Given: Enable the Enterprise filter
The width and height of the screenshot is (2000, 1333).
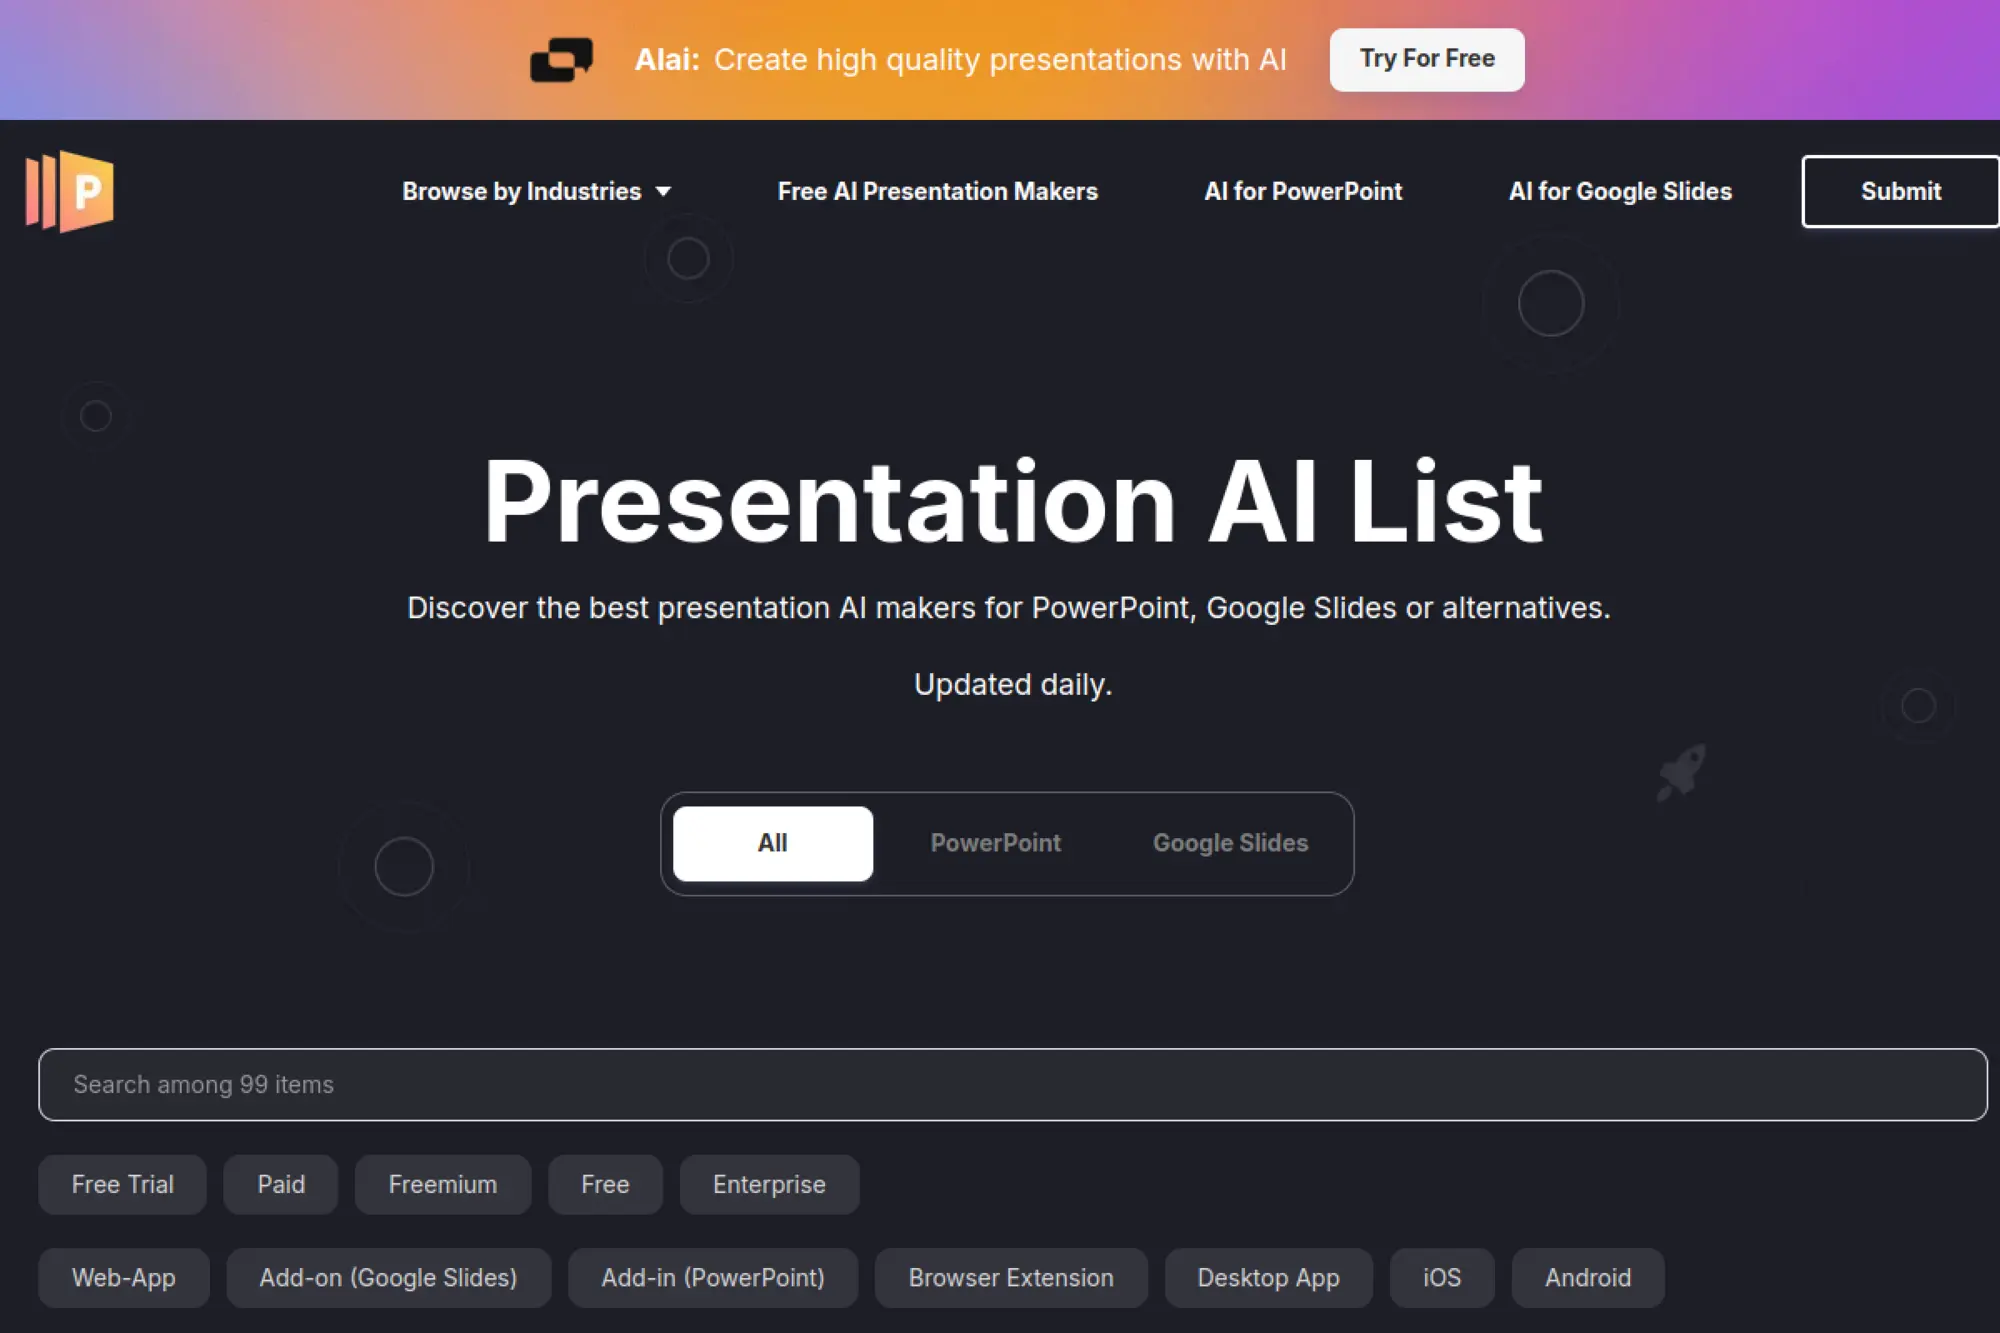Looking at the screenshot, I should click(x=769, y=1184).
